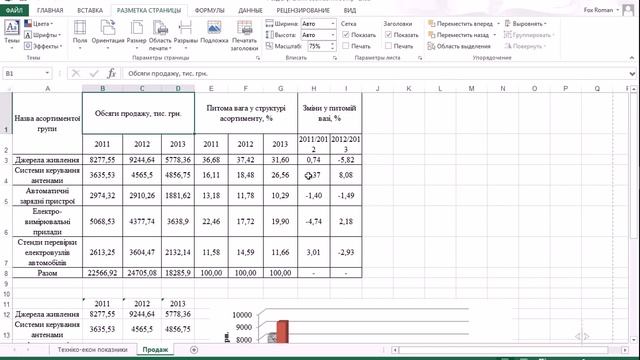Toggle Сетка Печать checkbox

[346, 46]
